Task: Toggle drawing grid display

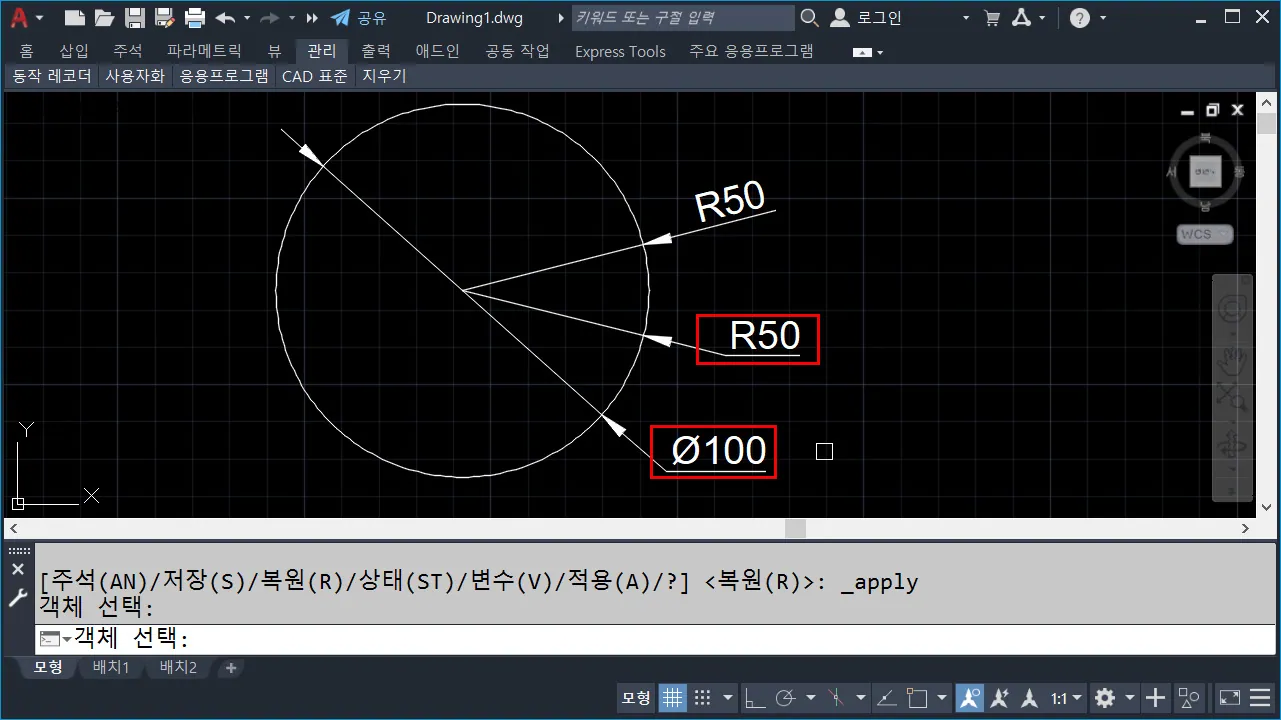Action: click(x=673, y=697)
